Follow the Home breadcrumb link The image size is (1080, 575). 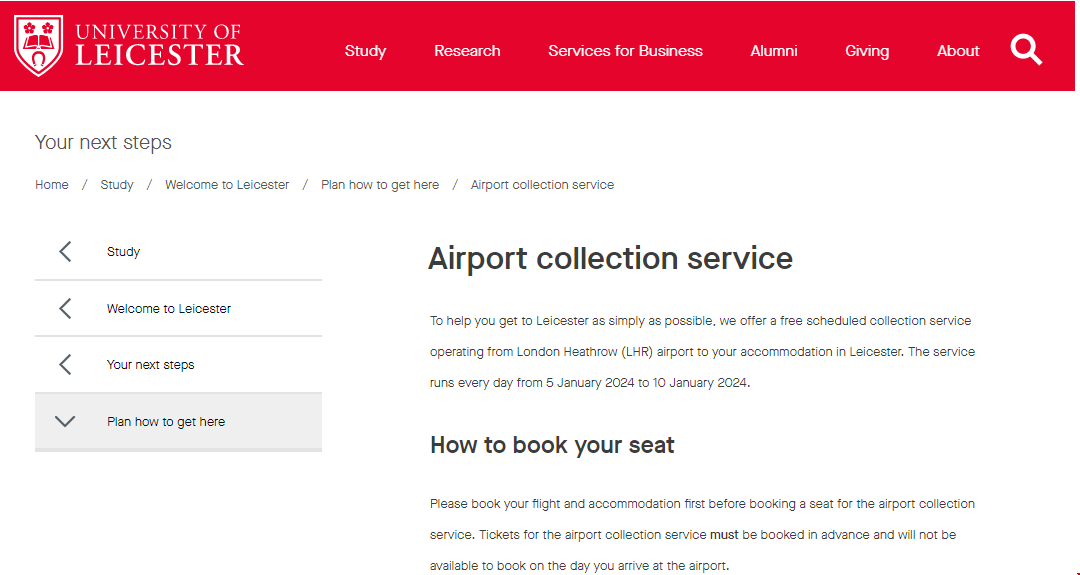tap(52, 185)
